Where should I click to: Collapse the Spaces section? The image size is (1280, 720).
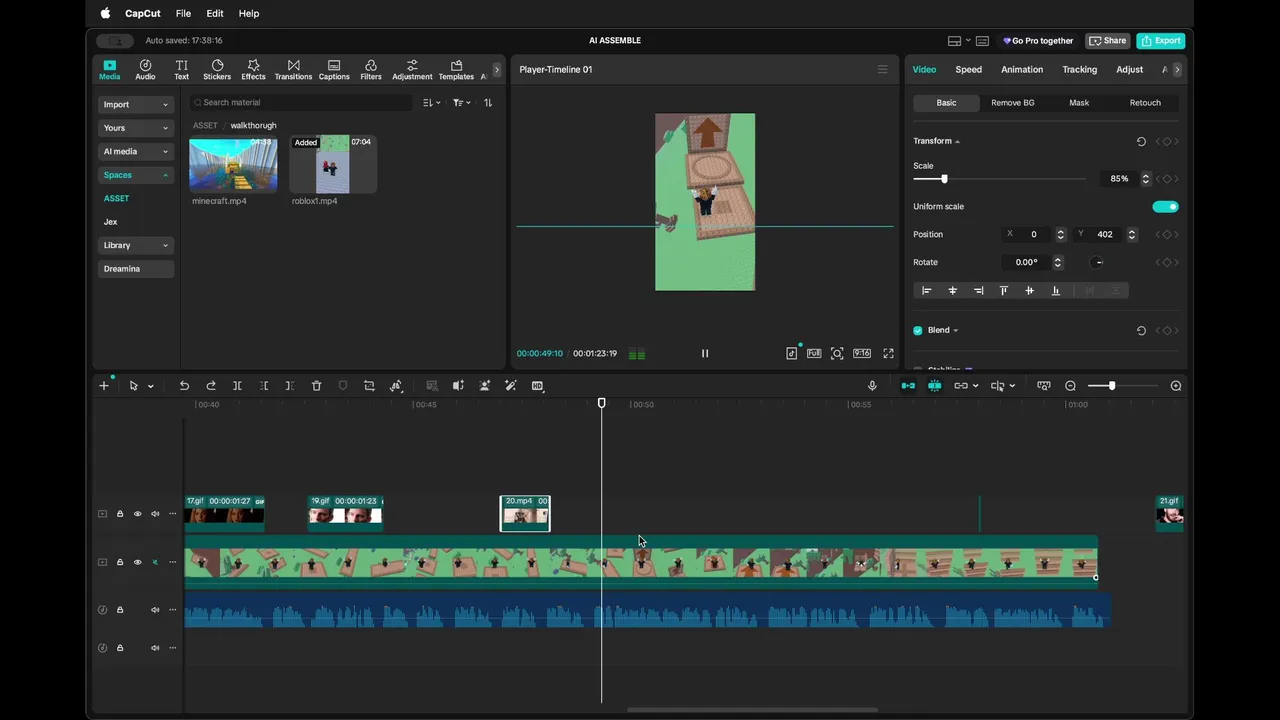(136, 175)
